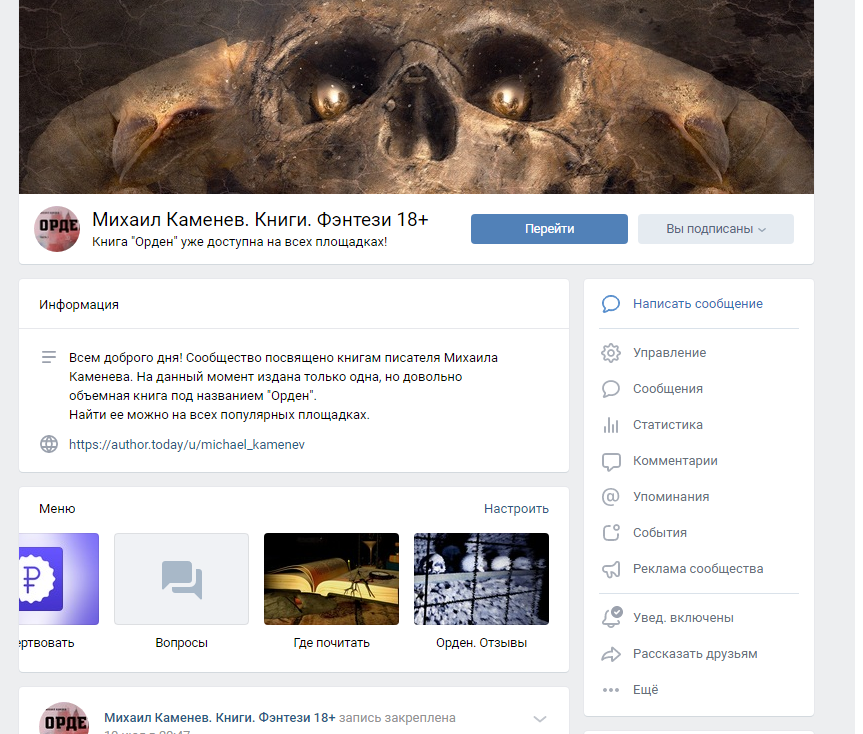Toggle notifications with Увед. включены bell

[x=610, y=618]
